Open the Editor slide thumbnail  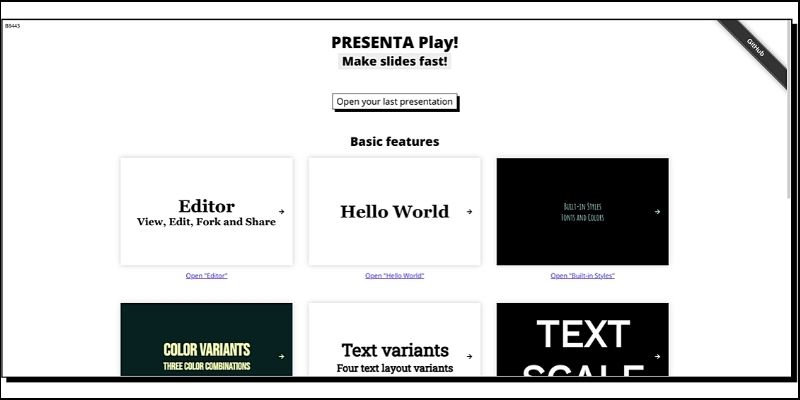point(207,212)
